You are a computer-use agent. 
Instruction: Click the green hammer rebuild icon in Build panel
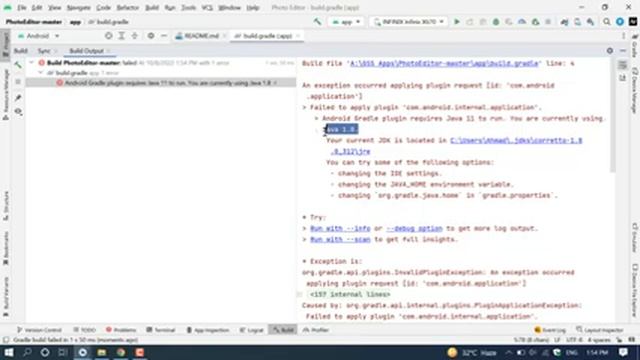coord(18,65)
